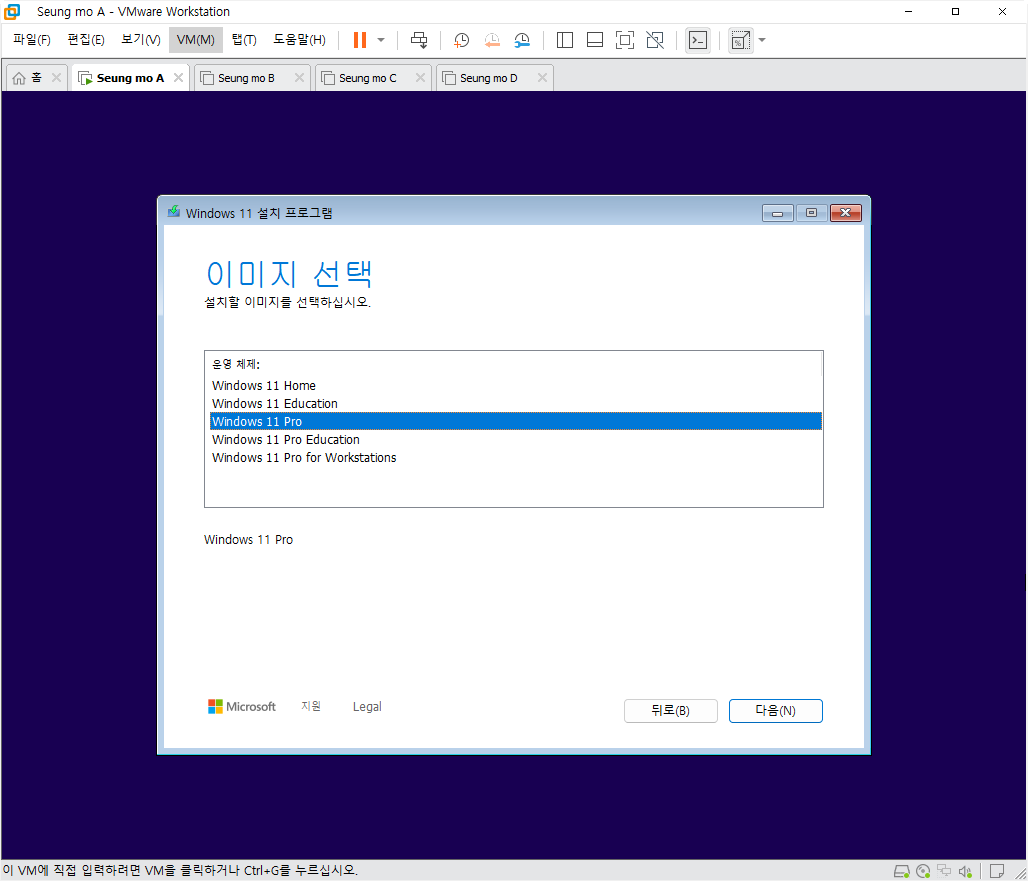Maximize the Windows 11 setup dialog
Viewport: 1028px width, 881px height.
pyautogui.click(x=811, y=213)
